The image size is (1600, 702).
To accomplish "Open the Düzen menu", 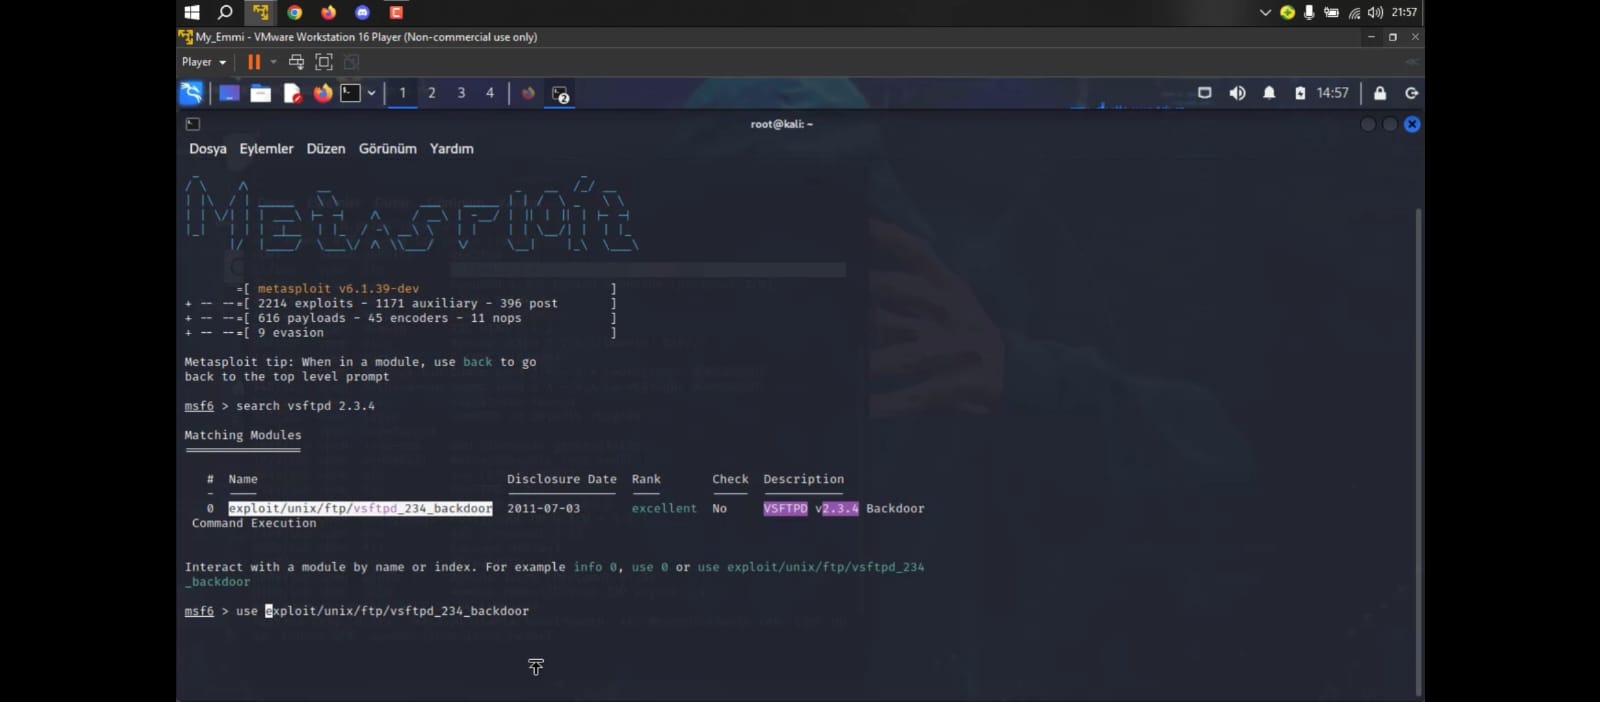I will pyautogui.click(x=326, y=148).
